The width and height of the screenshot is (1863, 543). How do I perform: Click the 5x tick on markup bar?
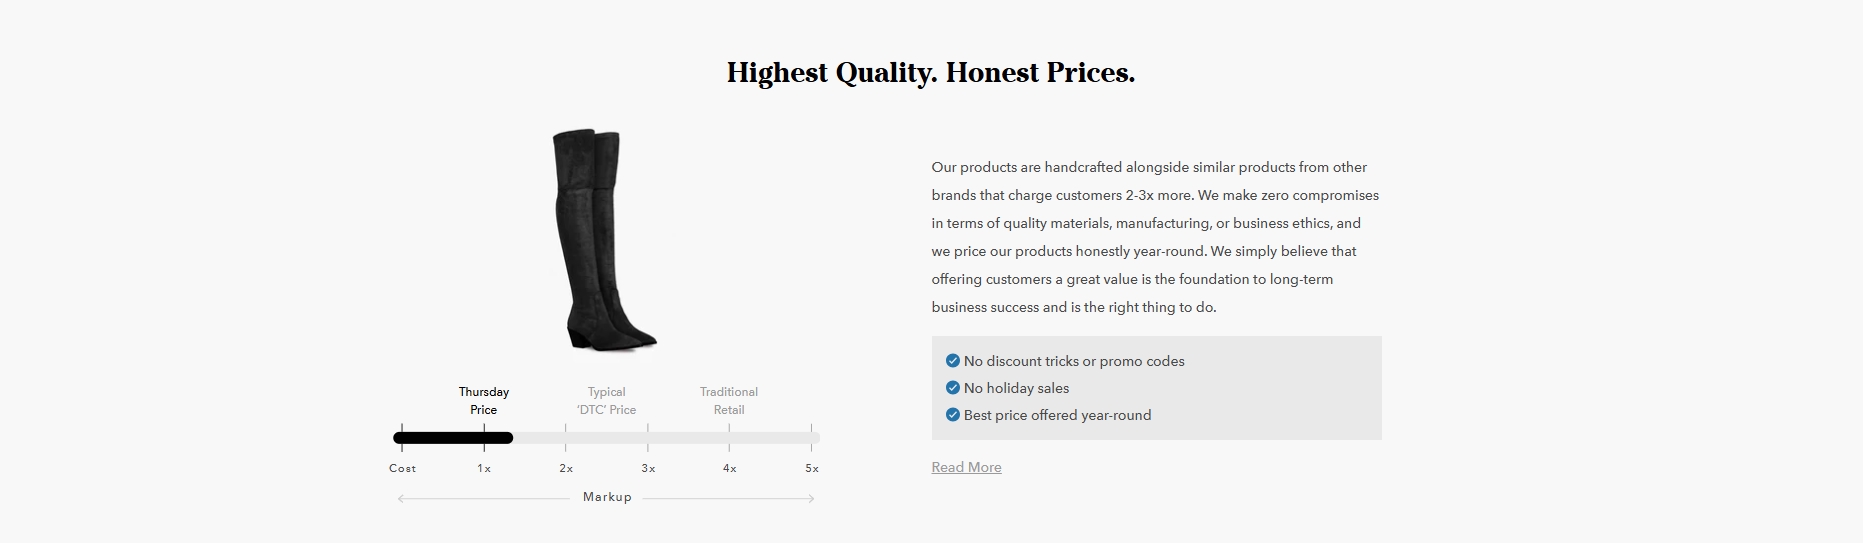[x=811, y=437]
